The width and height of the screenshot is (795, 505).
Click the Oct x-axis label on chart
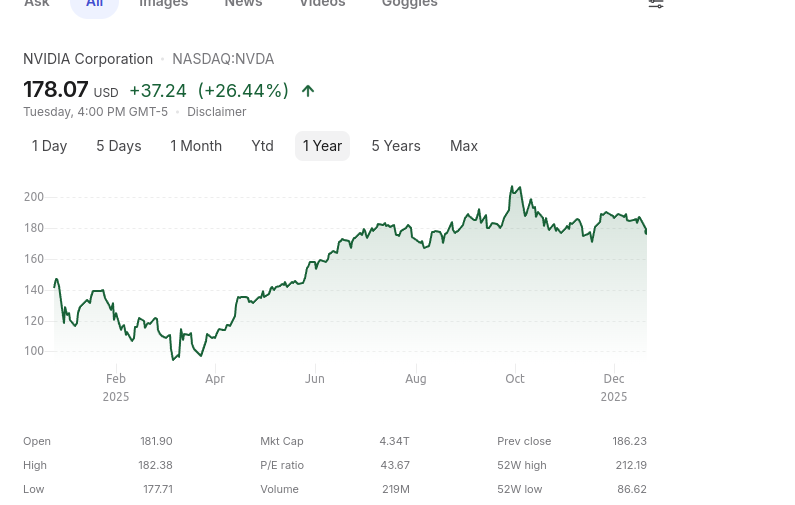(x=515, y=379)
